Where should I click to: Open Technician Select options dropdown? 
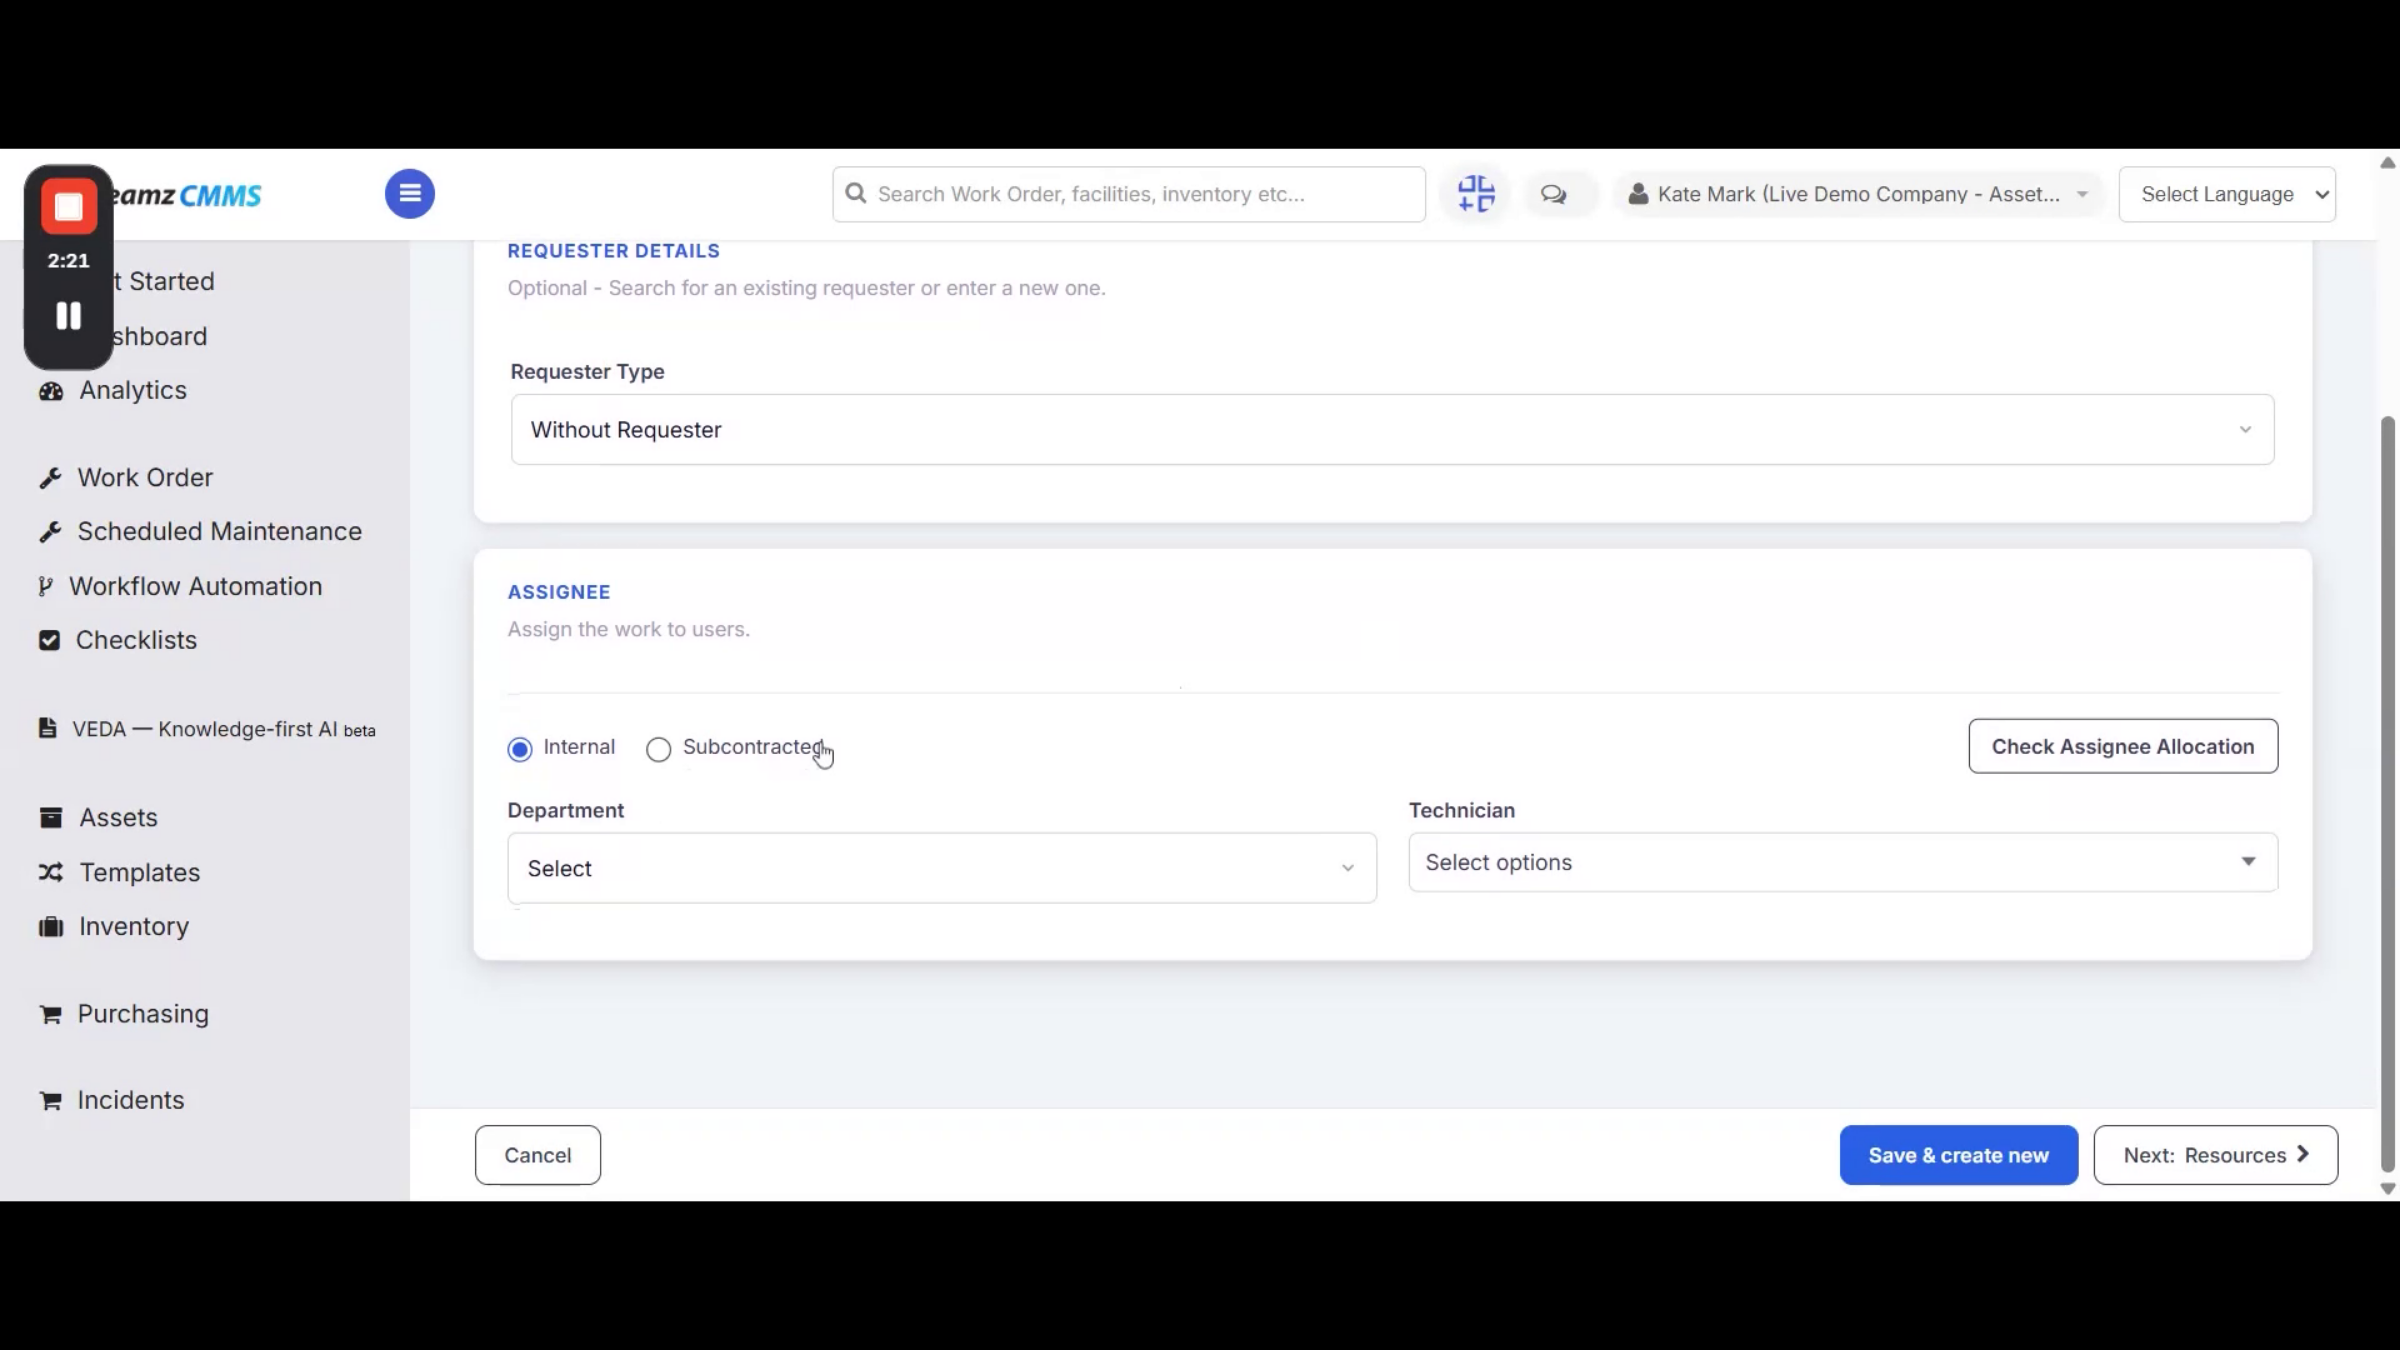(x=1843, y=862)
